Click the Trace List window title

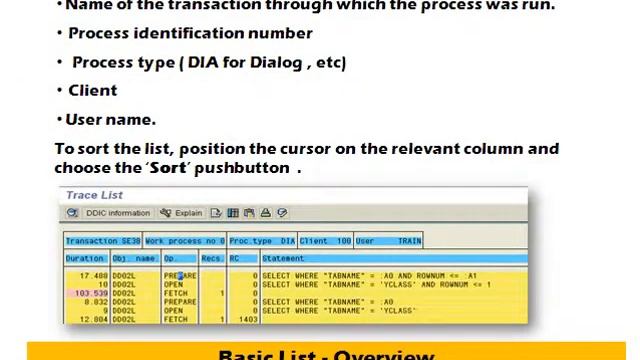pyautogui.click(x=94, y=195)
